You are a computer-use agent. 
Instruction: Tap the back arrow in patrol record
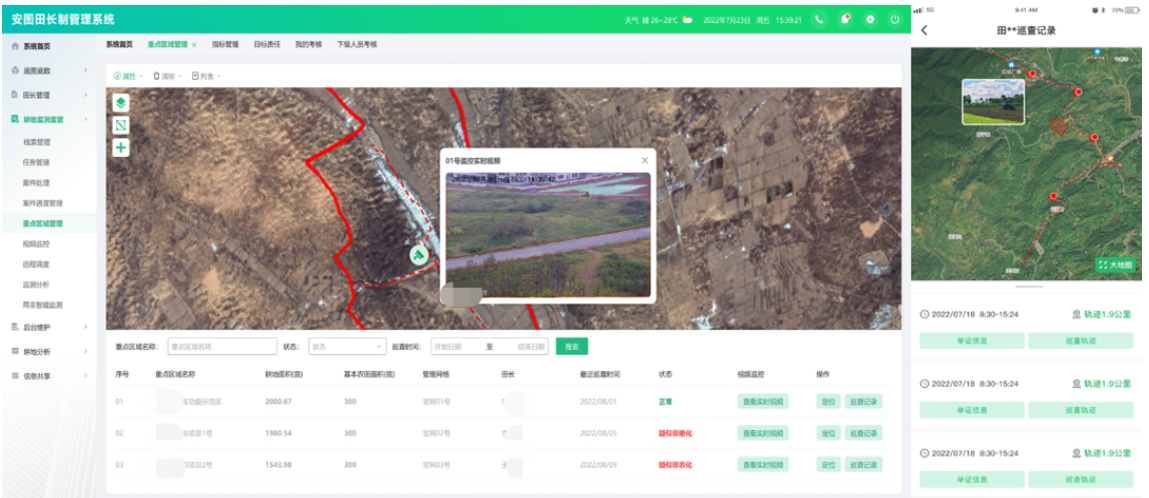point(924,30)
